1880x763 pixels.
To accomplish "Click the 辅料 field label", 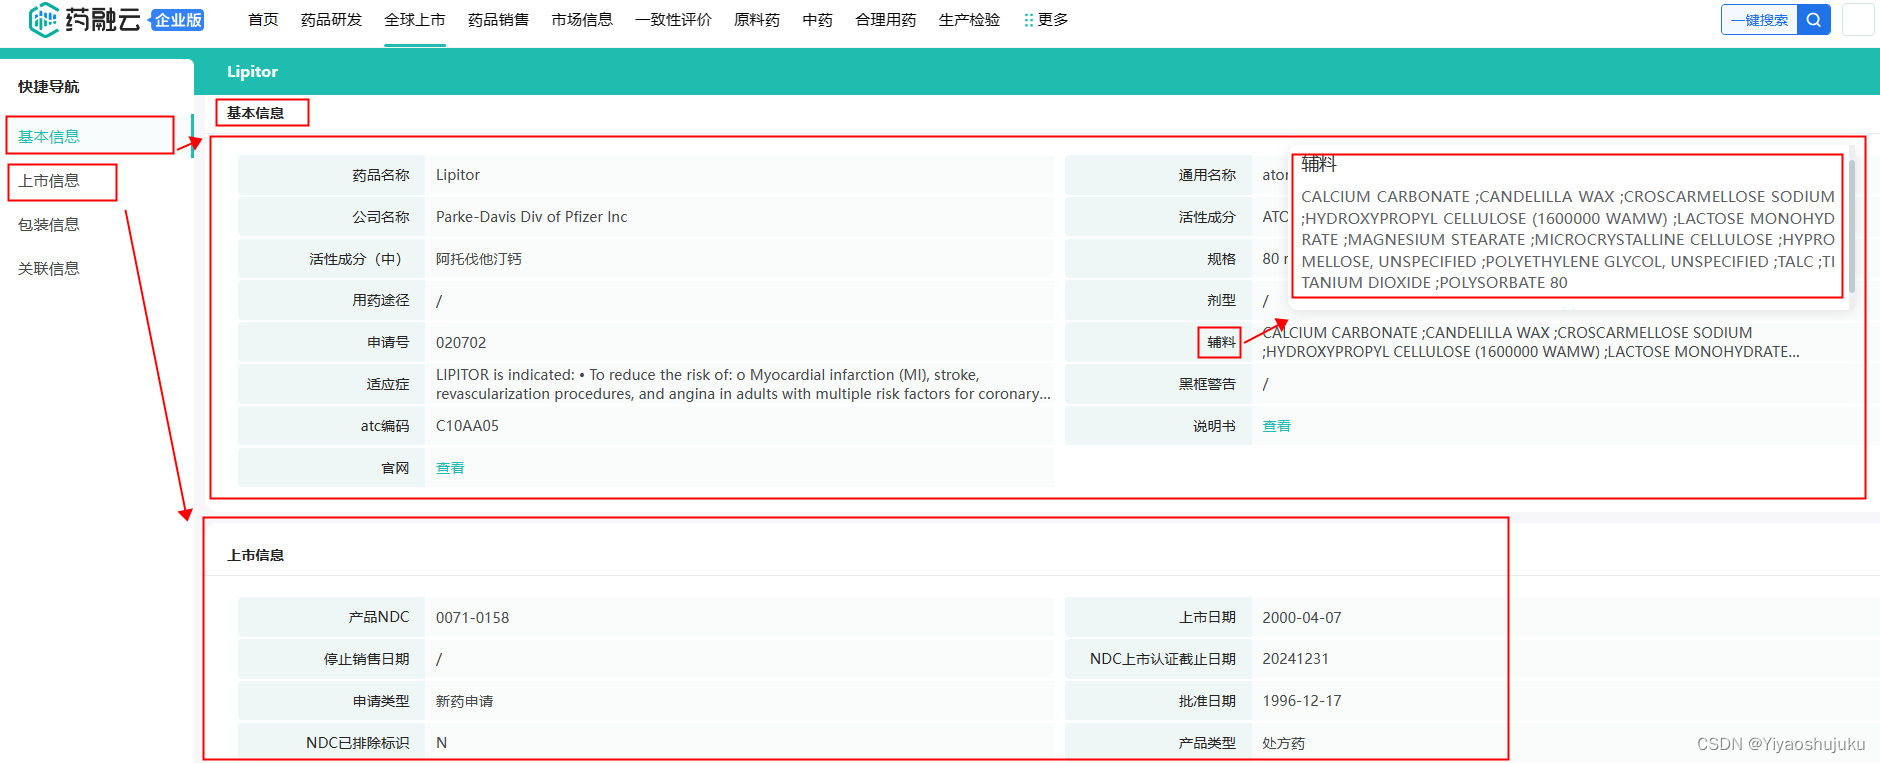I will click(x=1221, y=342).
